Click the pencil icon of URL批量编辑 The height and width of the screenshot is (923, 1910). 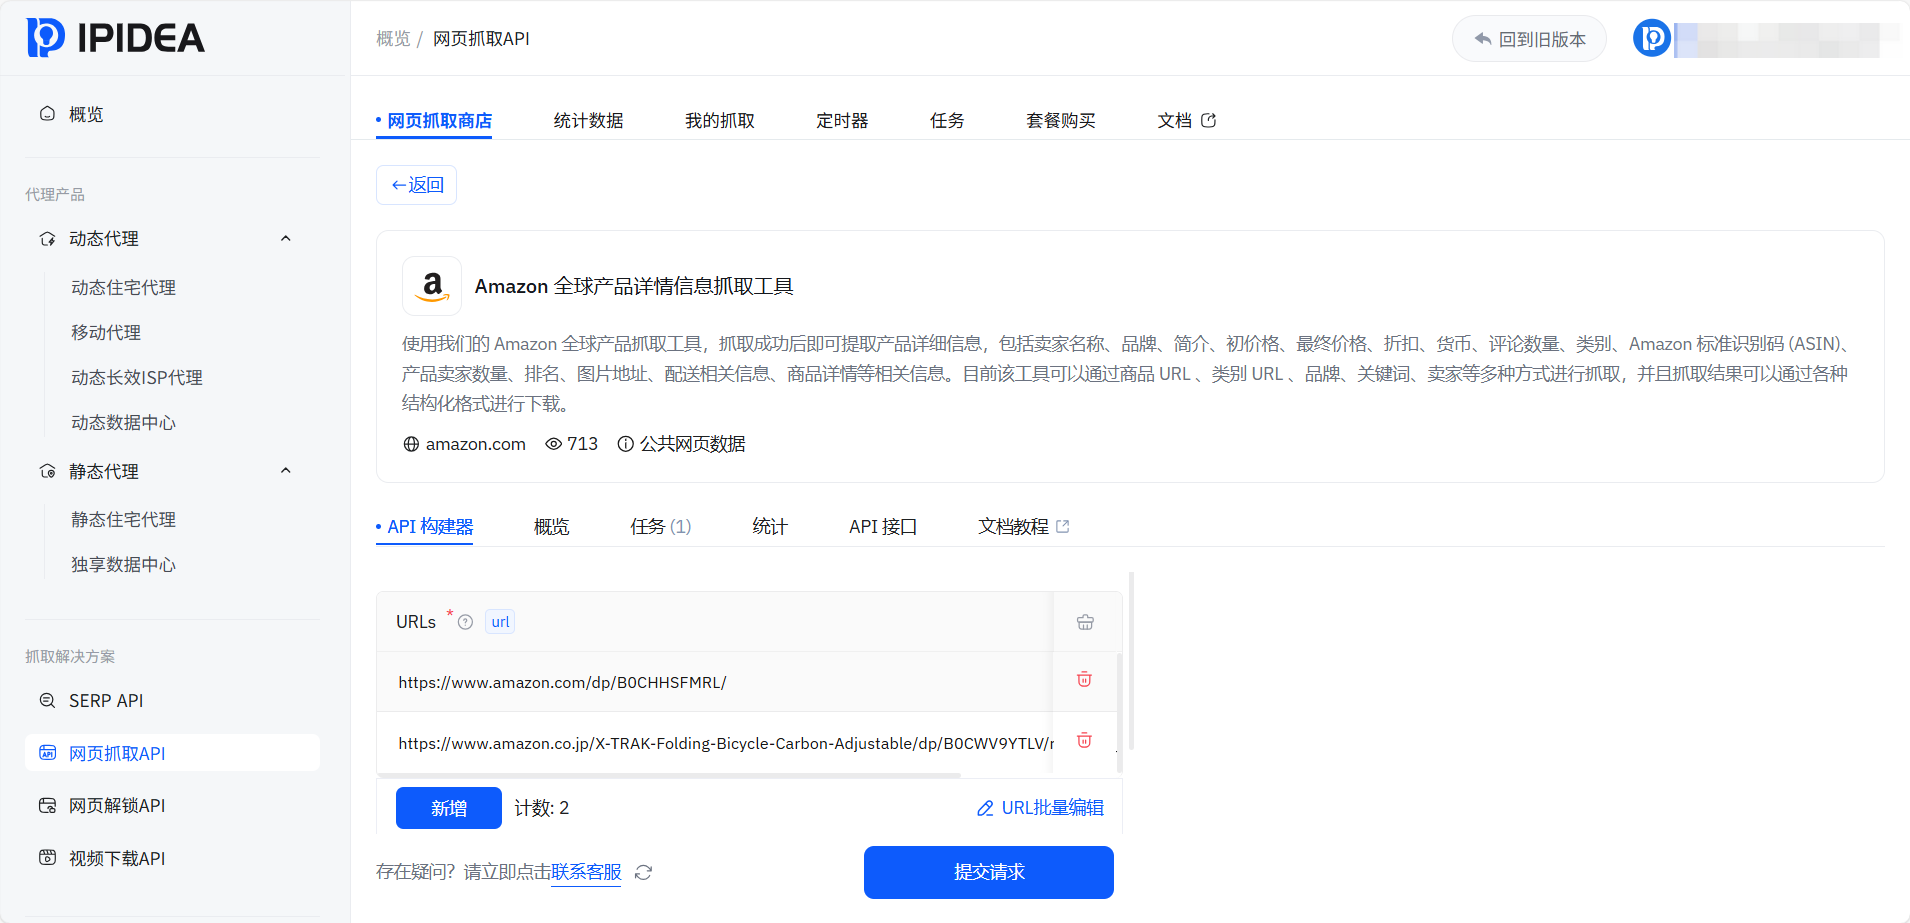pyautogui.click(x=985, y=808)
